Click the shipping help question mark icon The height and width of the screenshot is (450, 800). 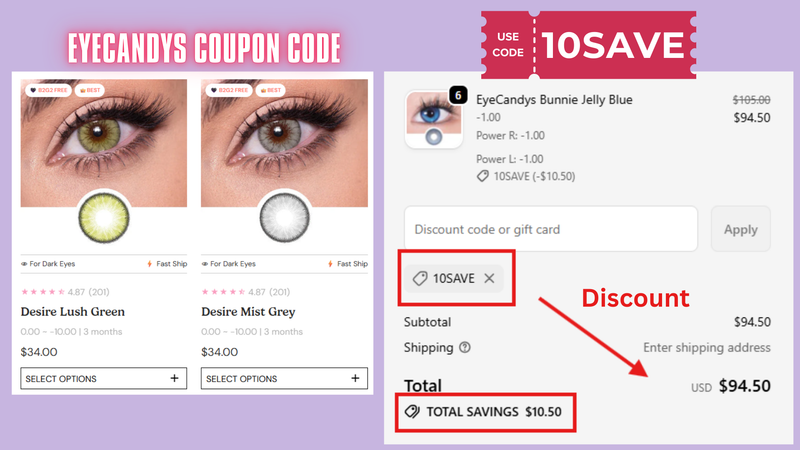coord(464,347)
